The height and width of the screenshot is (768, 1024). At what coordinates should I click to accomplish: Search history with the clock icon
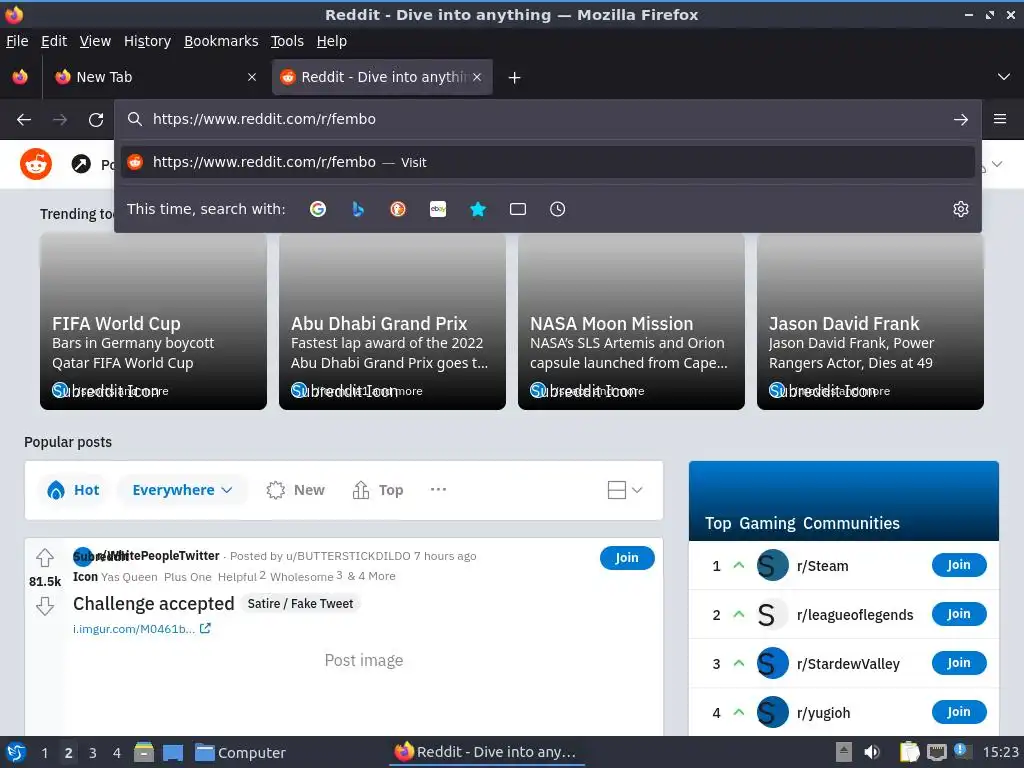click(x=558, y=209)
